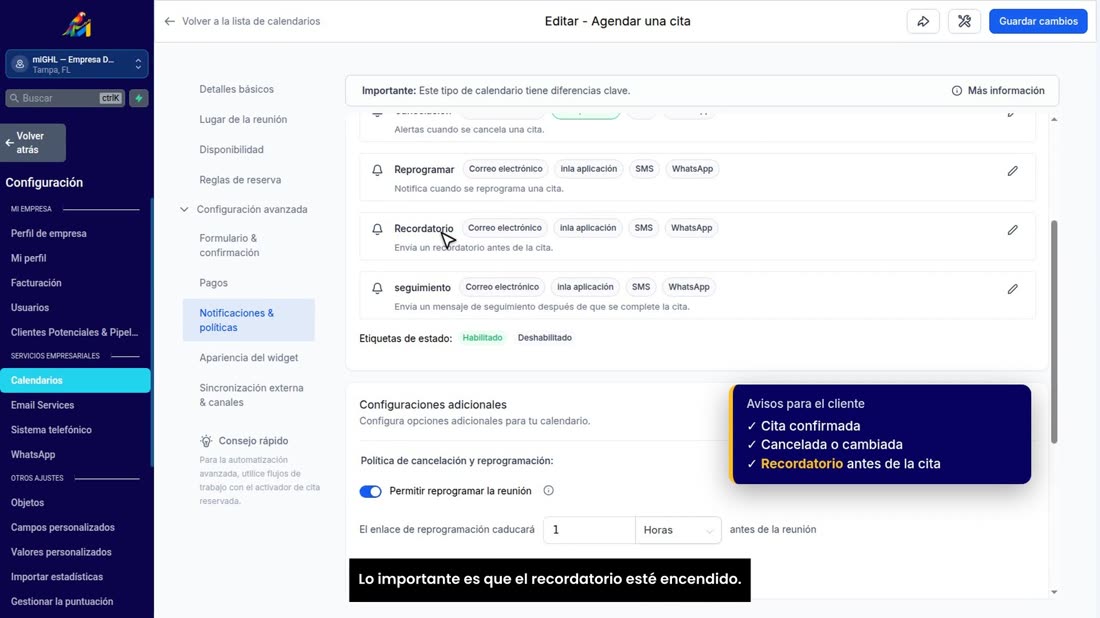Click the lightbulb icon by Consejo rápido
Viewport: 1100px width, 618px height.
(x=206, y=441)
